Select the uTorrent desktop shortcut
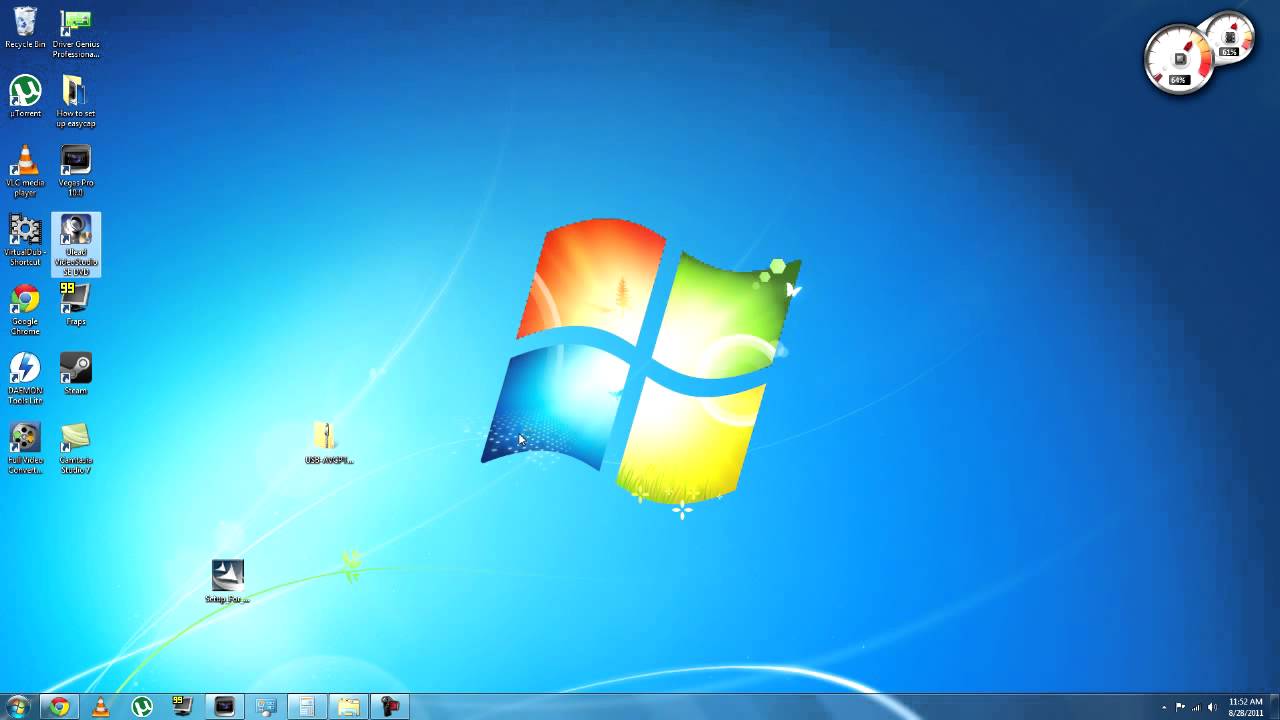The height and width of the screenshot is (720, 1280). (25, 97)
